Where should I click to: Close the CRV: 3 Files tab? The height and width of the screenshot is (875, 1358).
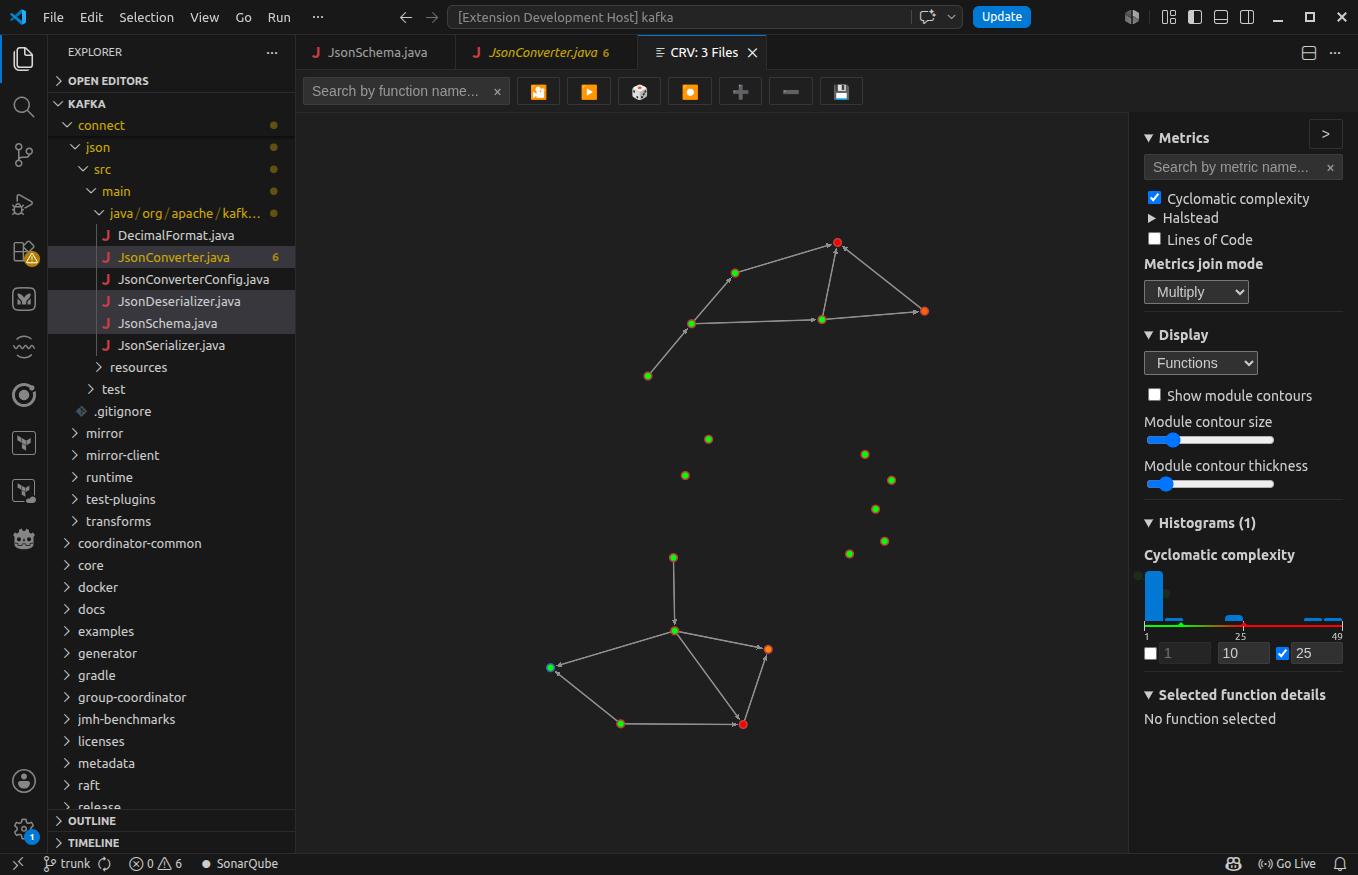753,53
